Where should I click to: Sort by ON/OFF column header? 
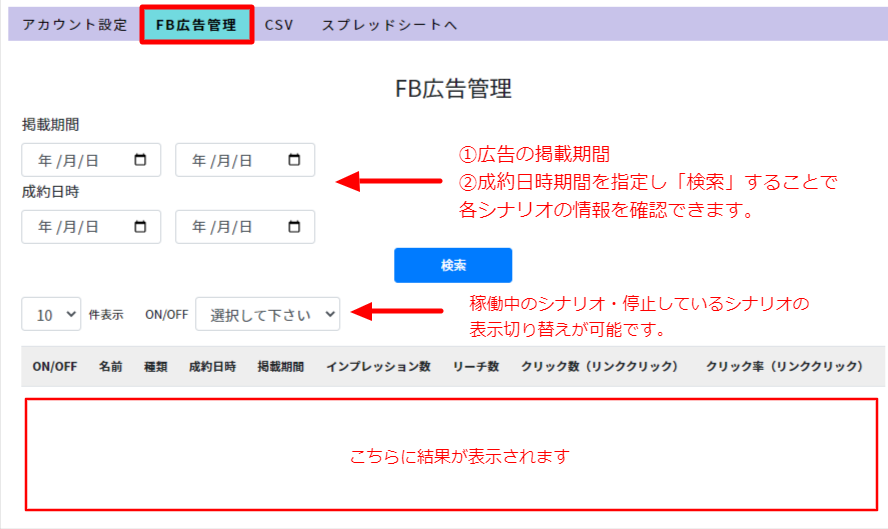coord(55,366)
